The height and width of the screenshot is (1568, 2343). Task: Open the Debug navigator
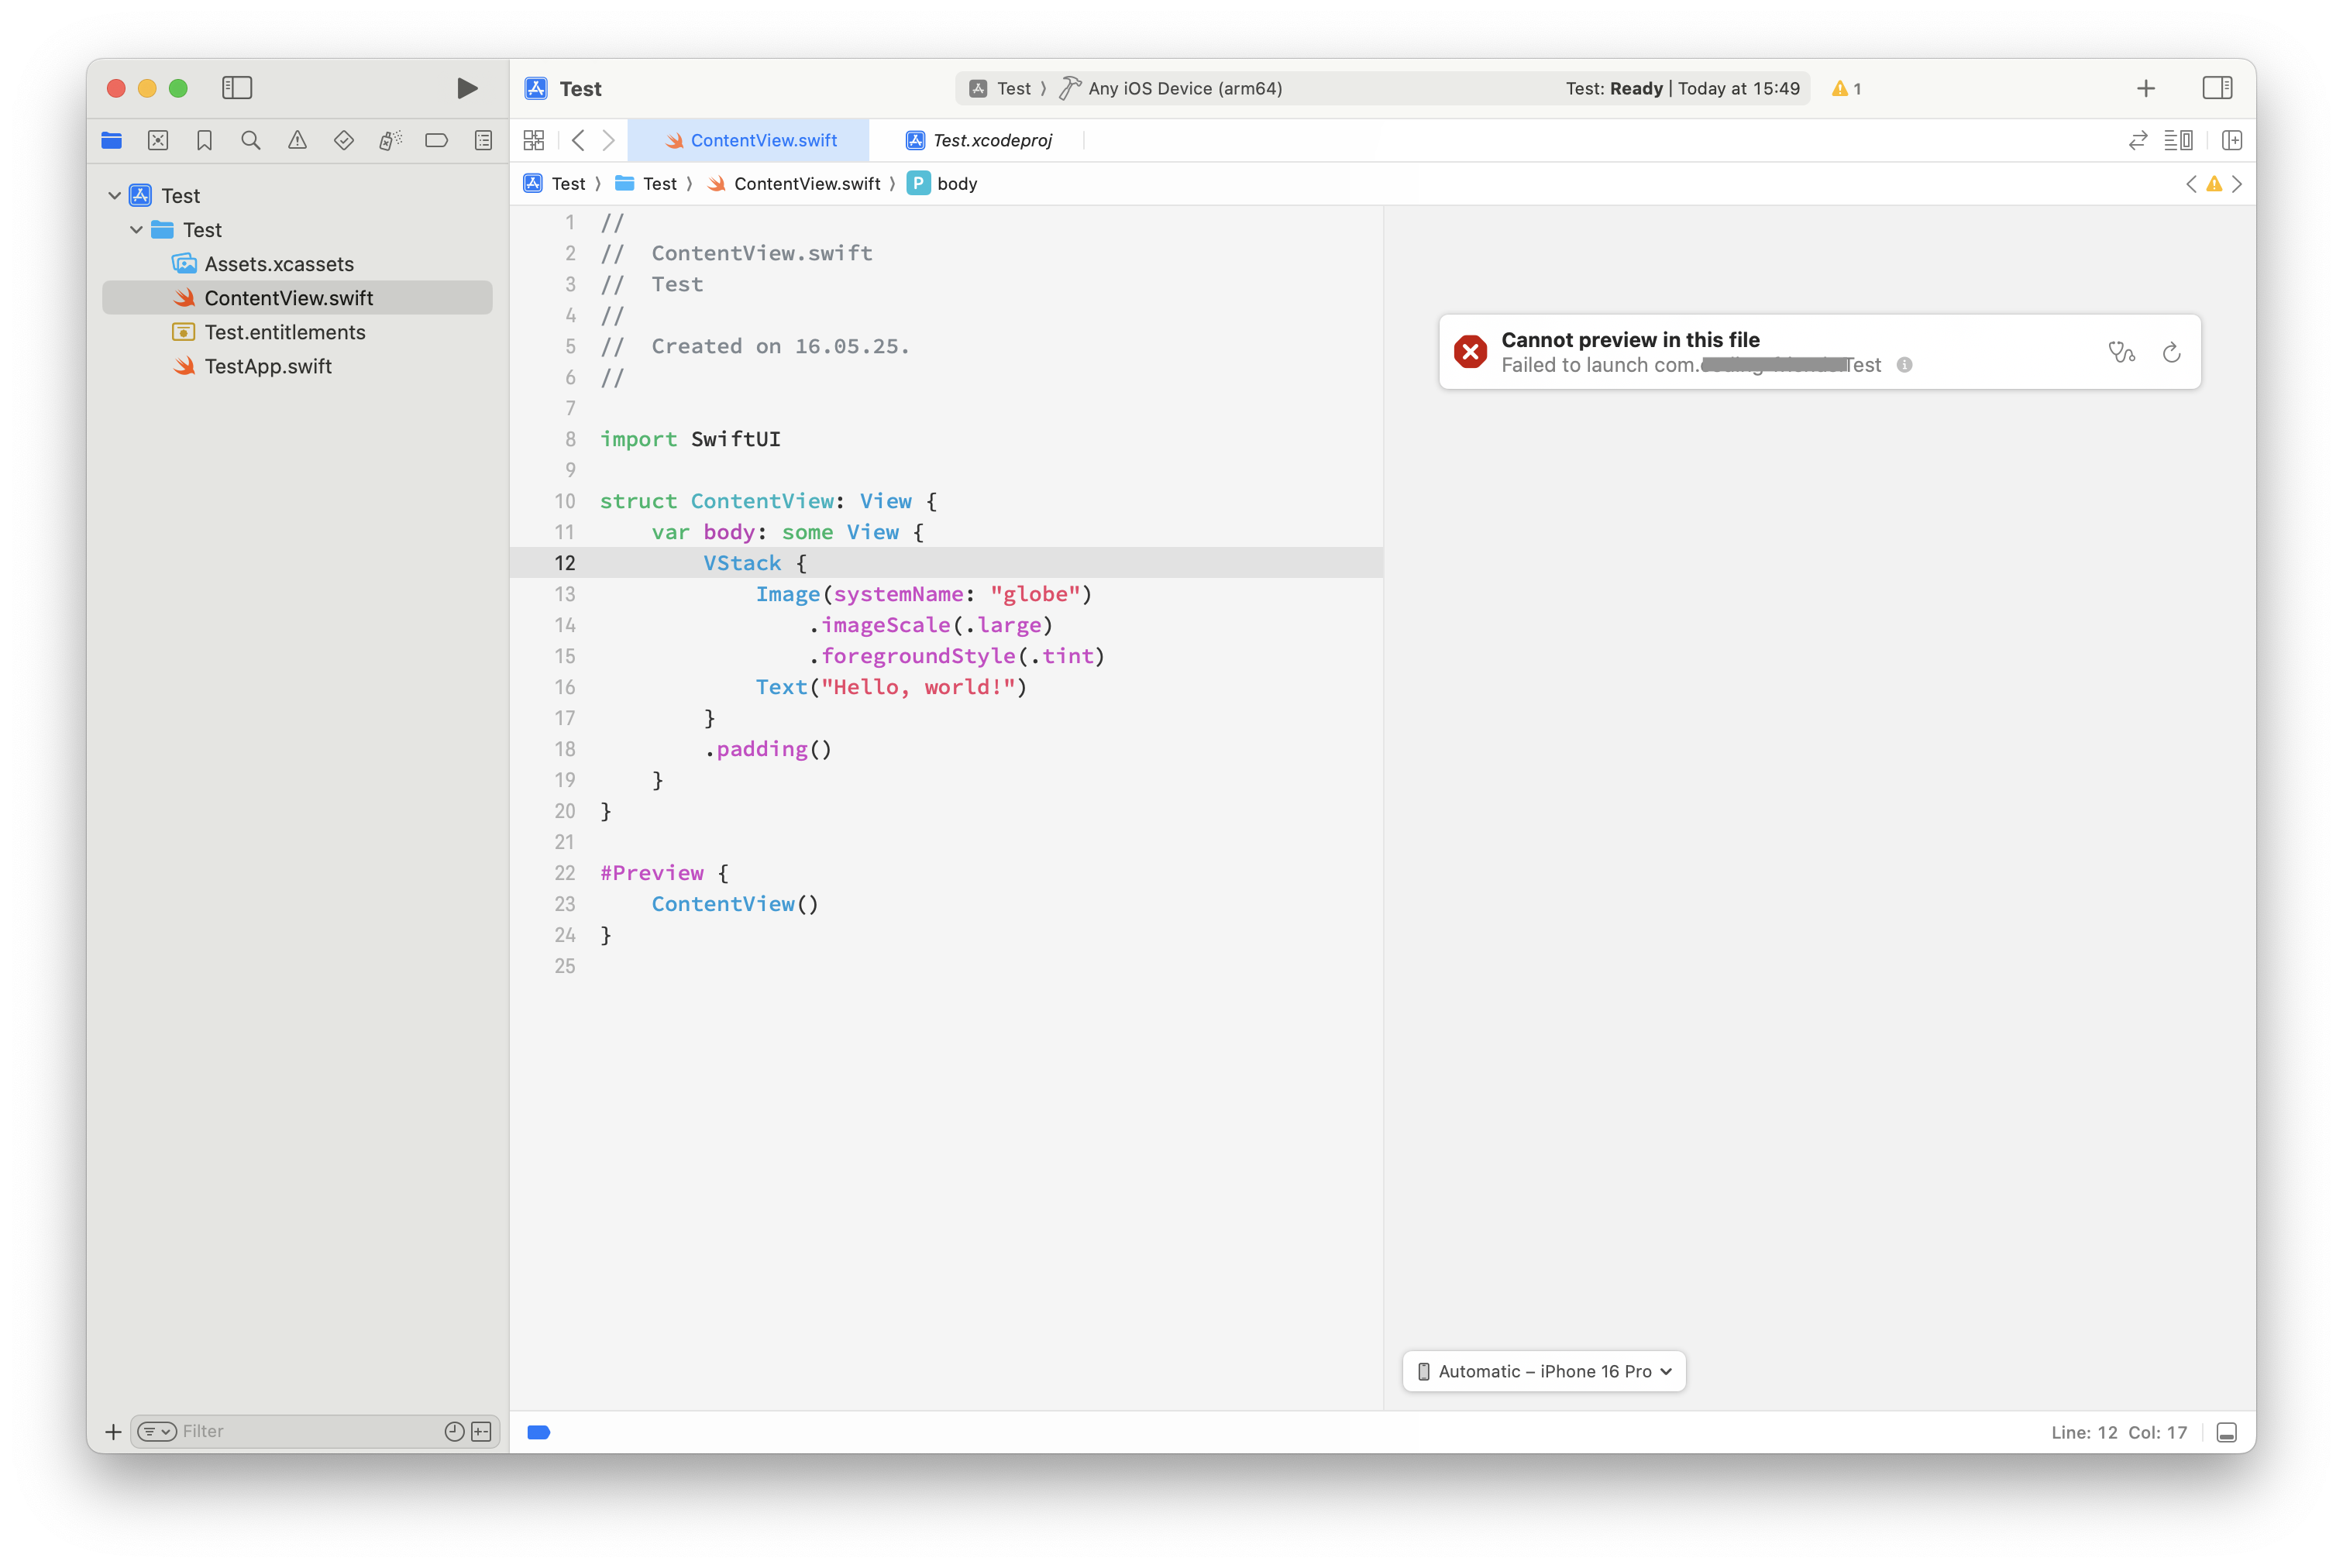(390, 140)
